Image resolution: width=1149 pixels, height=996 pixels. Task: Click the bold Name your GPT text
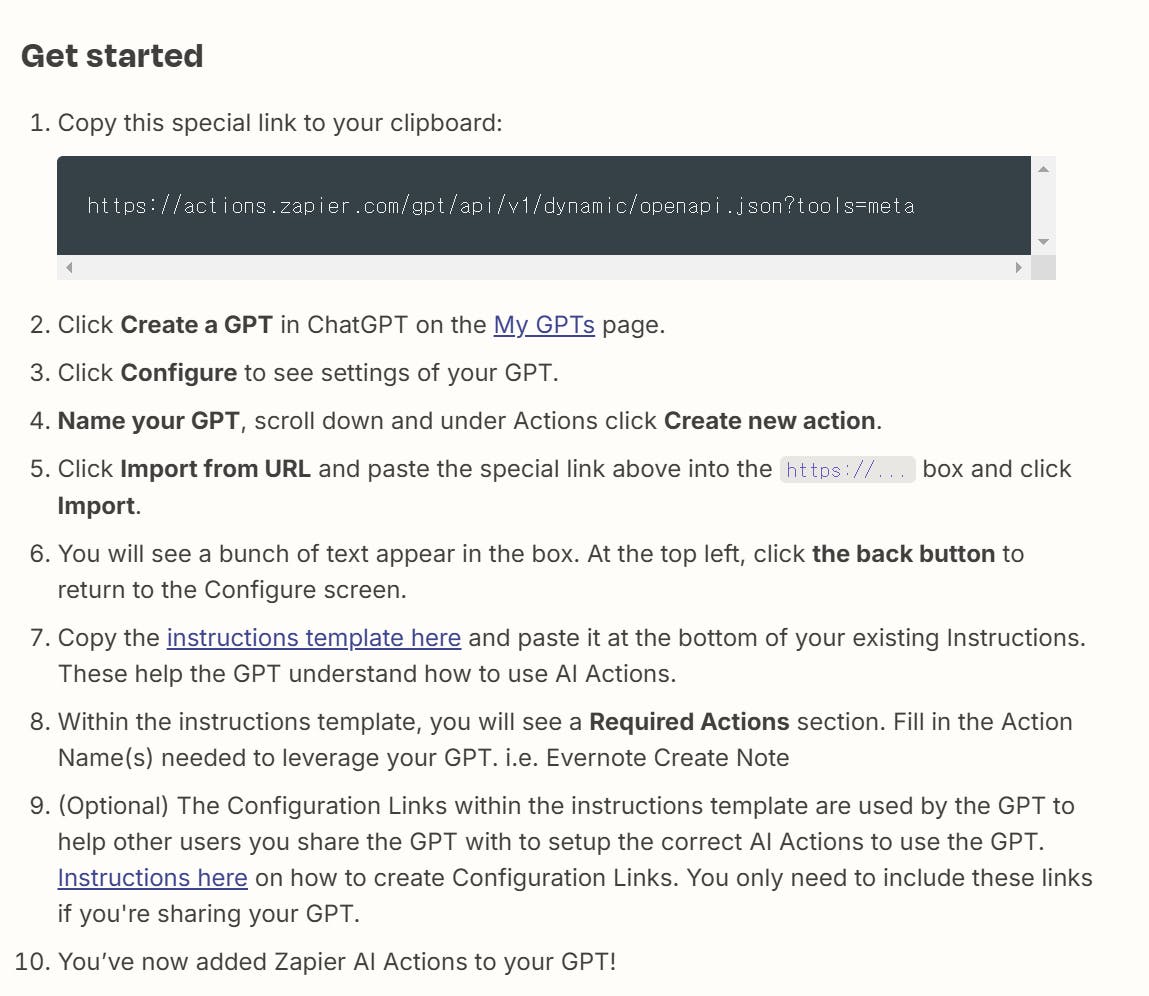pos(148,421)
